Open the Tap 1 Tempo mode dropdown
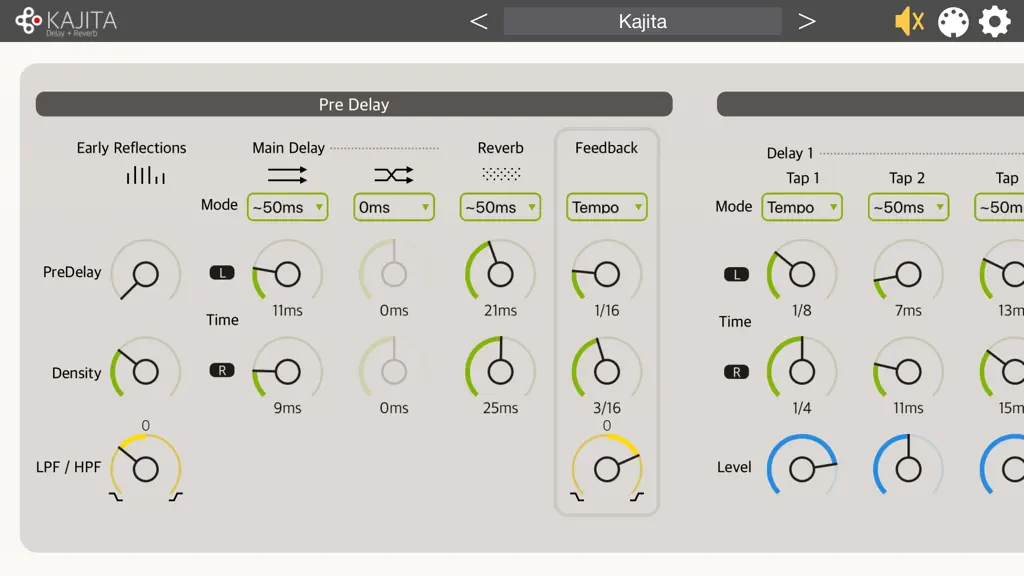1024x576 pixels. coord(802,207)
